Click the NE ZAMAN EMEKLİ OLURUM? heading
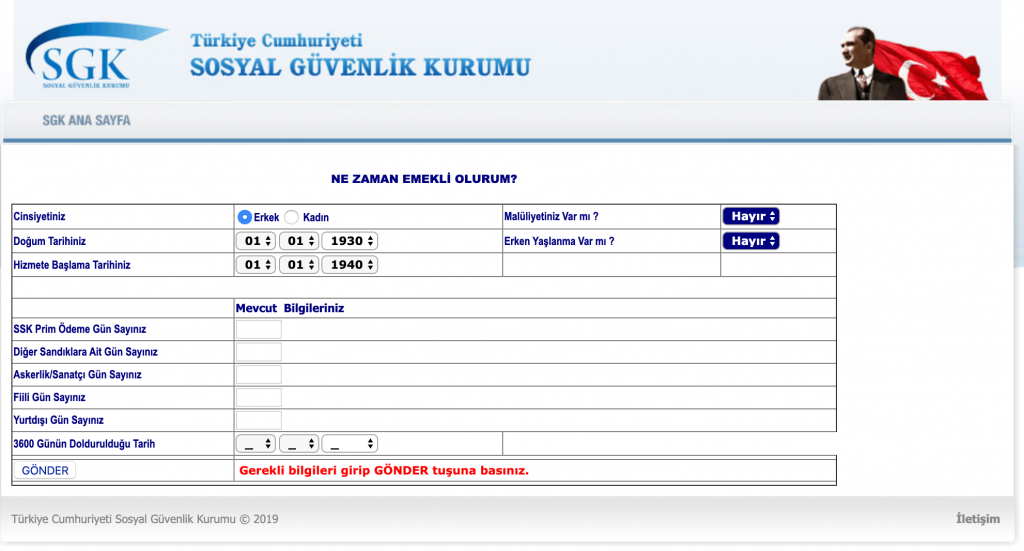 click(x=424, y=179)
